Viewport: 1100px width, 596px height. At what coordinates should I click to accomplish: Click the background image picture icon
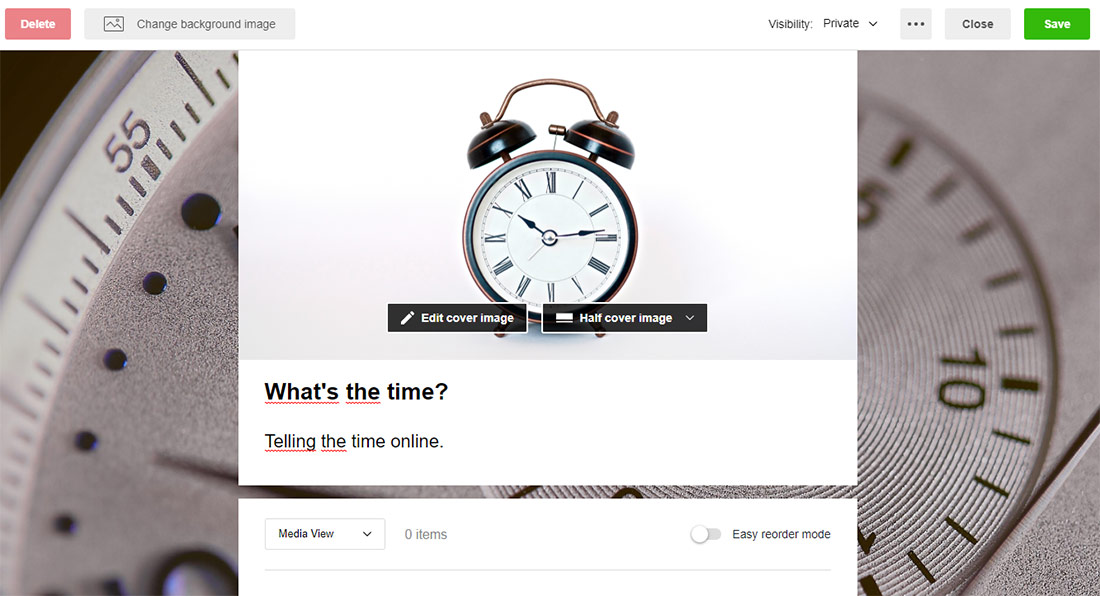tap(114, 24)
